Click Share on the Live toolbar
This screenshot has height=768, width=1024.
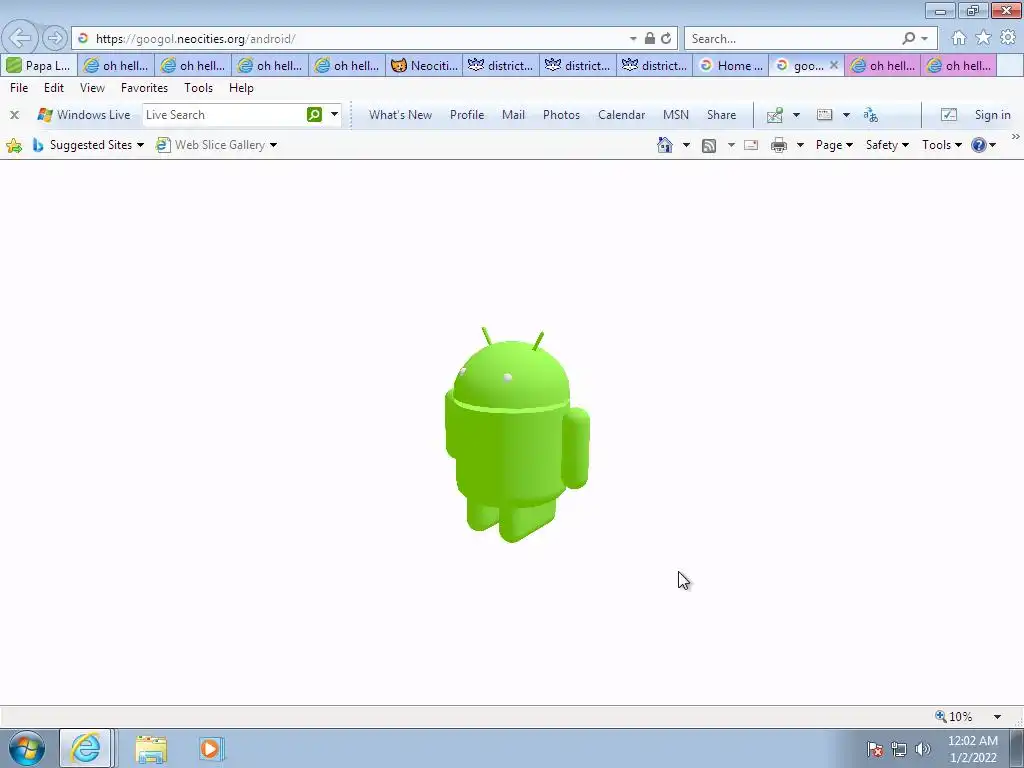721,115
